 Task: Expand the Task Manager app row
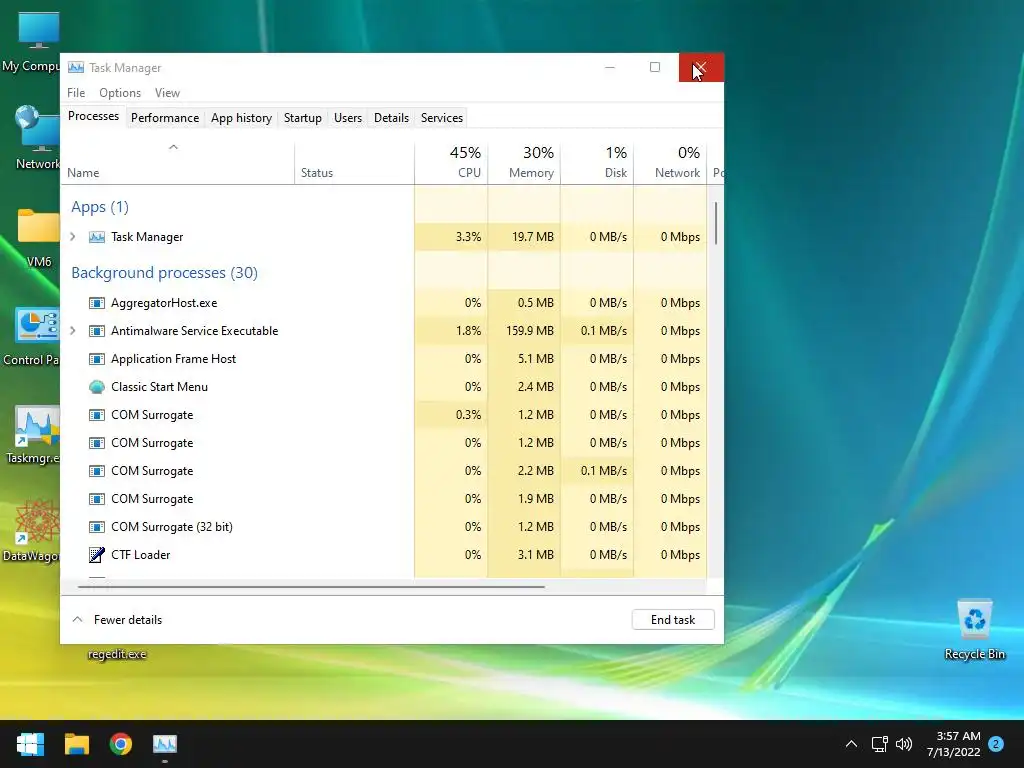click(73, 237)
